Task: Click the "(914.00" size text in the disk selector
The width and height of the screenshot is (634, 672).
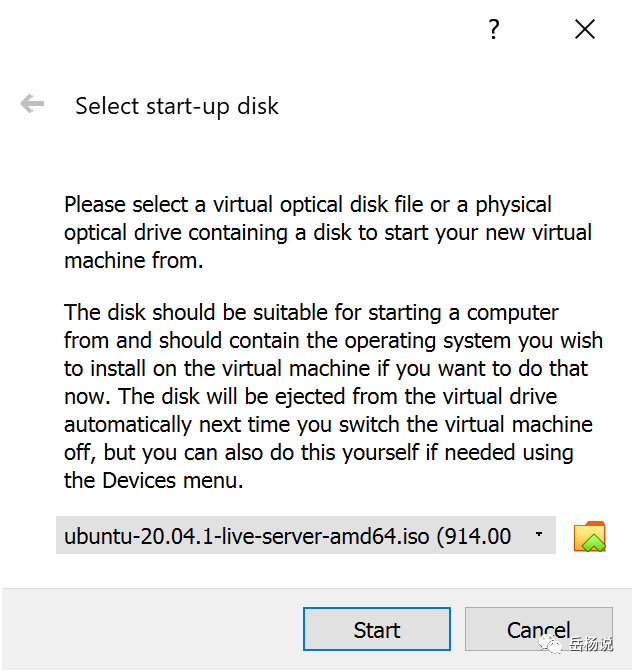Action: (476, 536)
